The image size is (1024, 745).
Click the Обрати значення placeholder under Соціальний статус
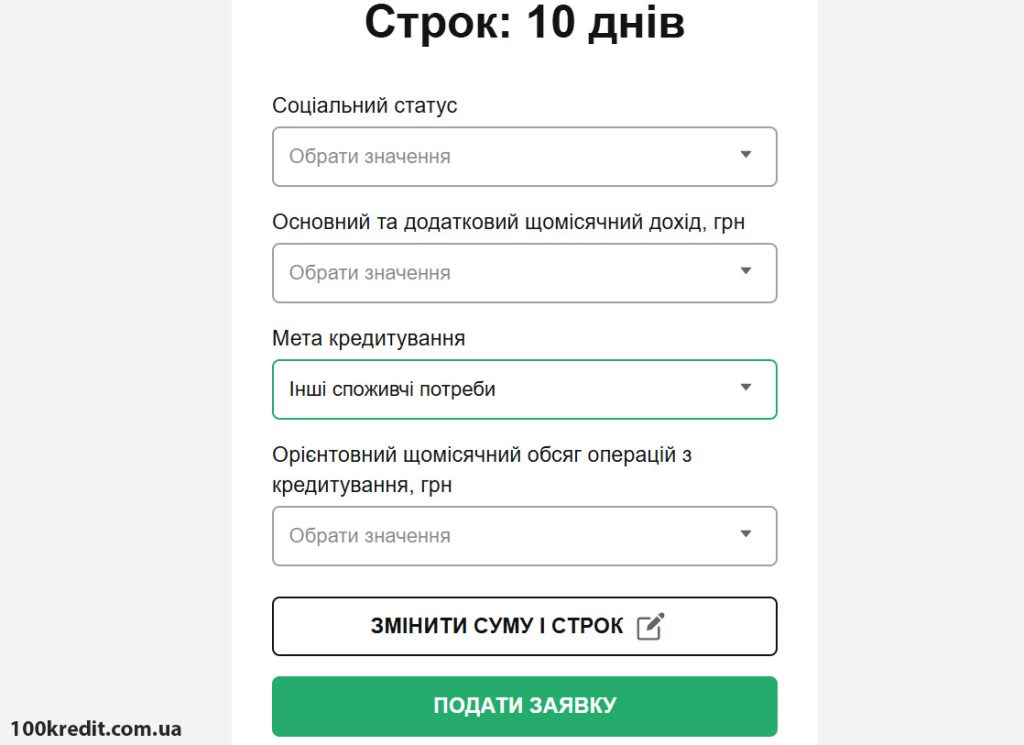point(370,157)
